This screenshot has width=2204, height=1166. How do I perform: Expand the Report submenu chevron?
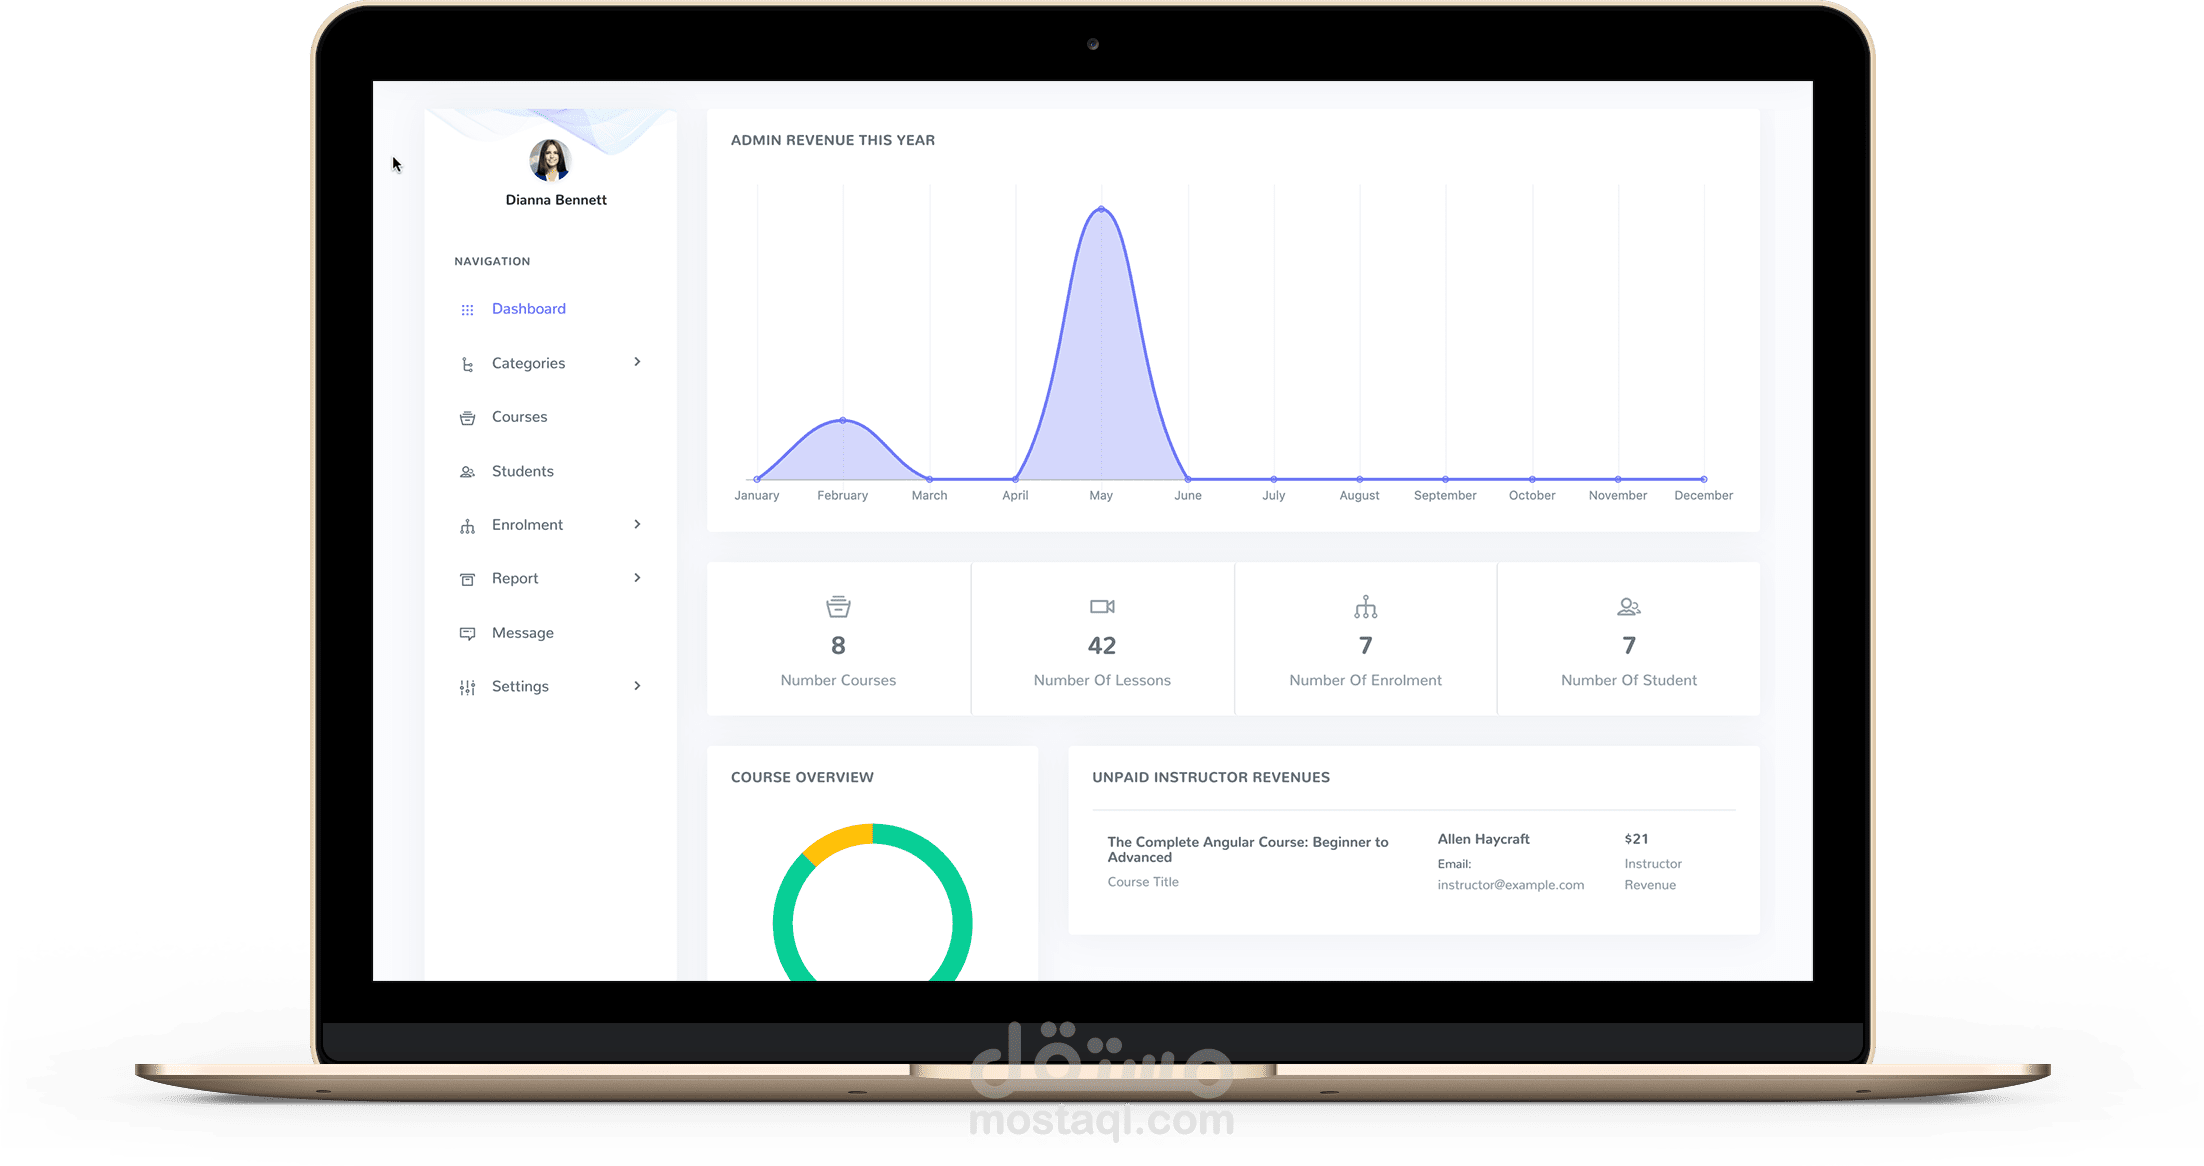[637, 578]
